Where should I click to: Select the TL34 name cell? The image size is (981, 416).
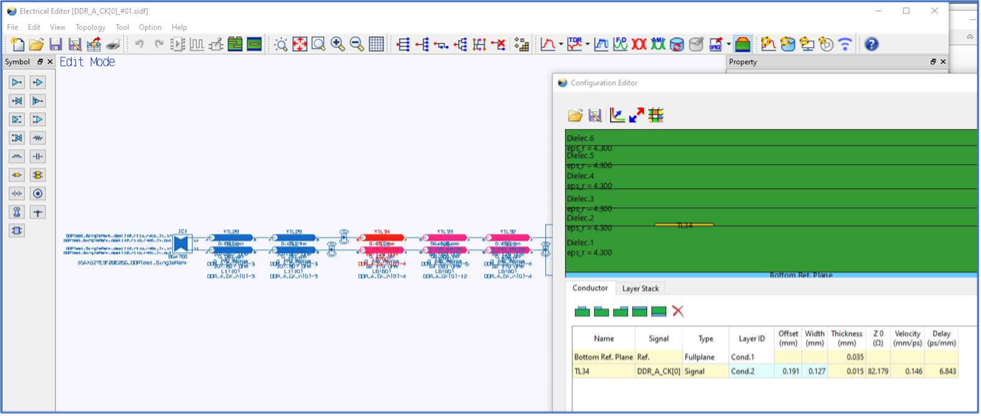[x=604, y=371]
